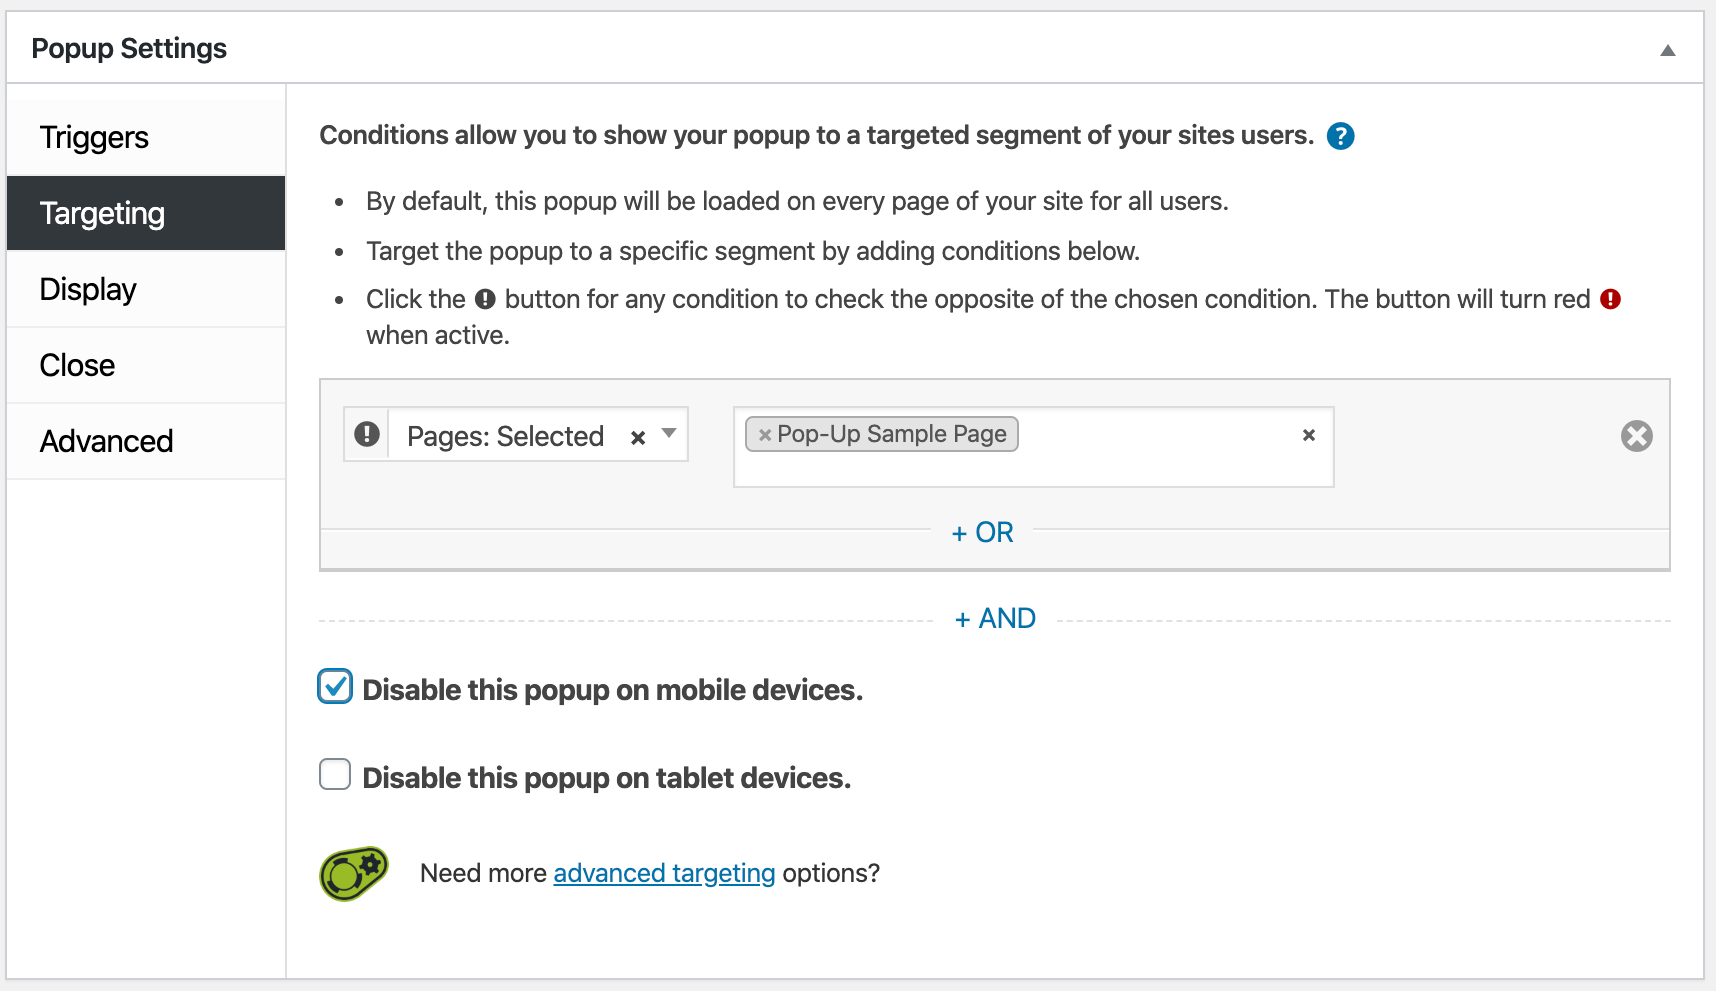1716x991 pixels.
Task: Click the blue help question mark icon
Action: [1340, 136]
